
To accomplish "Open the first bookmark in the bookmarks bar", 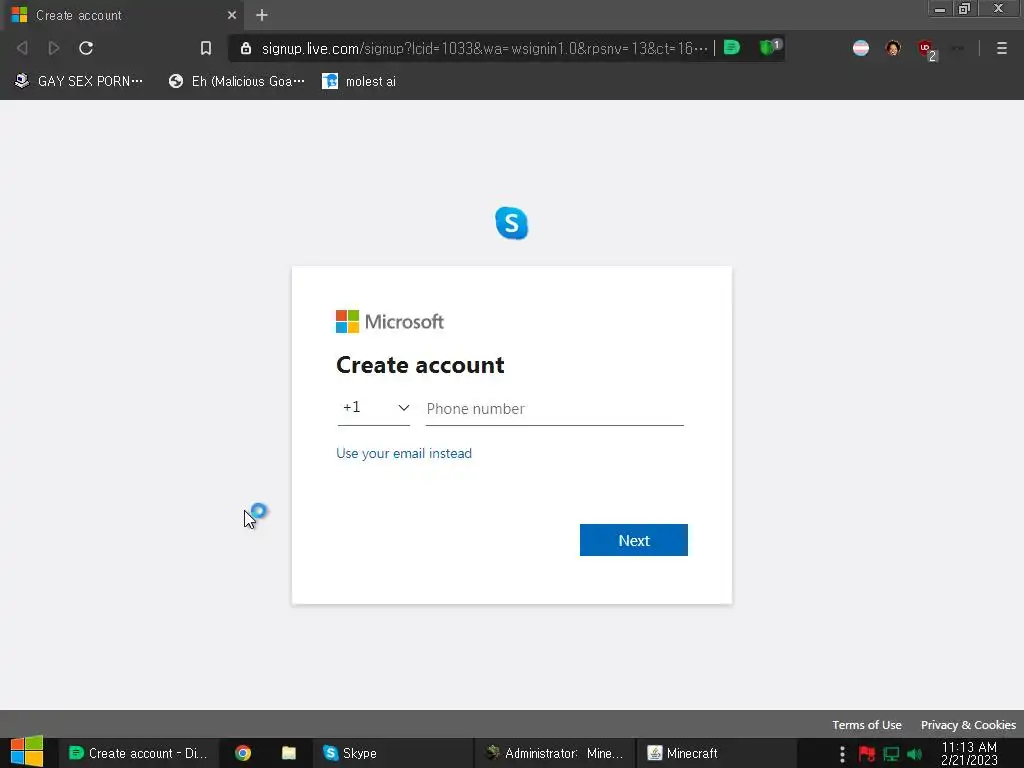I will point(79,82).
